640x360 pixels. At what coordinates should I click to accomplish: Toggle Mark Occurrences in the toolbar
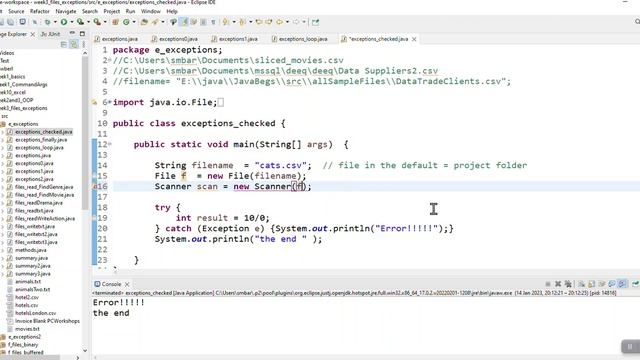click(x=183, y=22)
